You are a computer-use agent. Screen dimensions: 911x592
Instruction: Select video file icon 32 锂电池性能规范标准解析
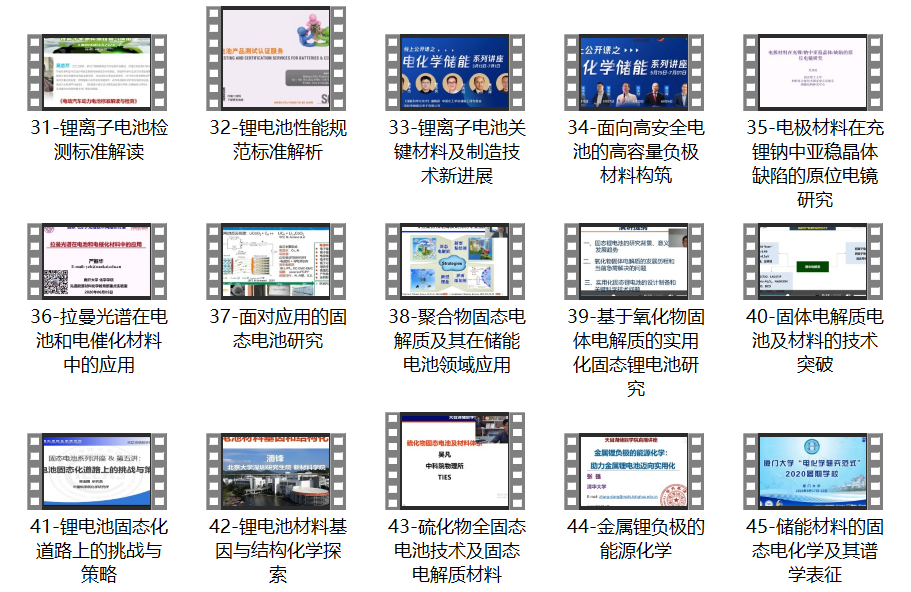(276, 58)
